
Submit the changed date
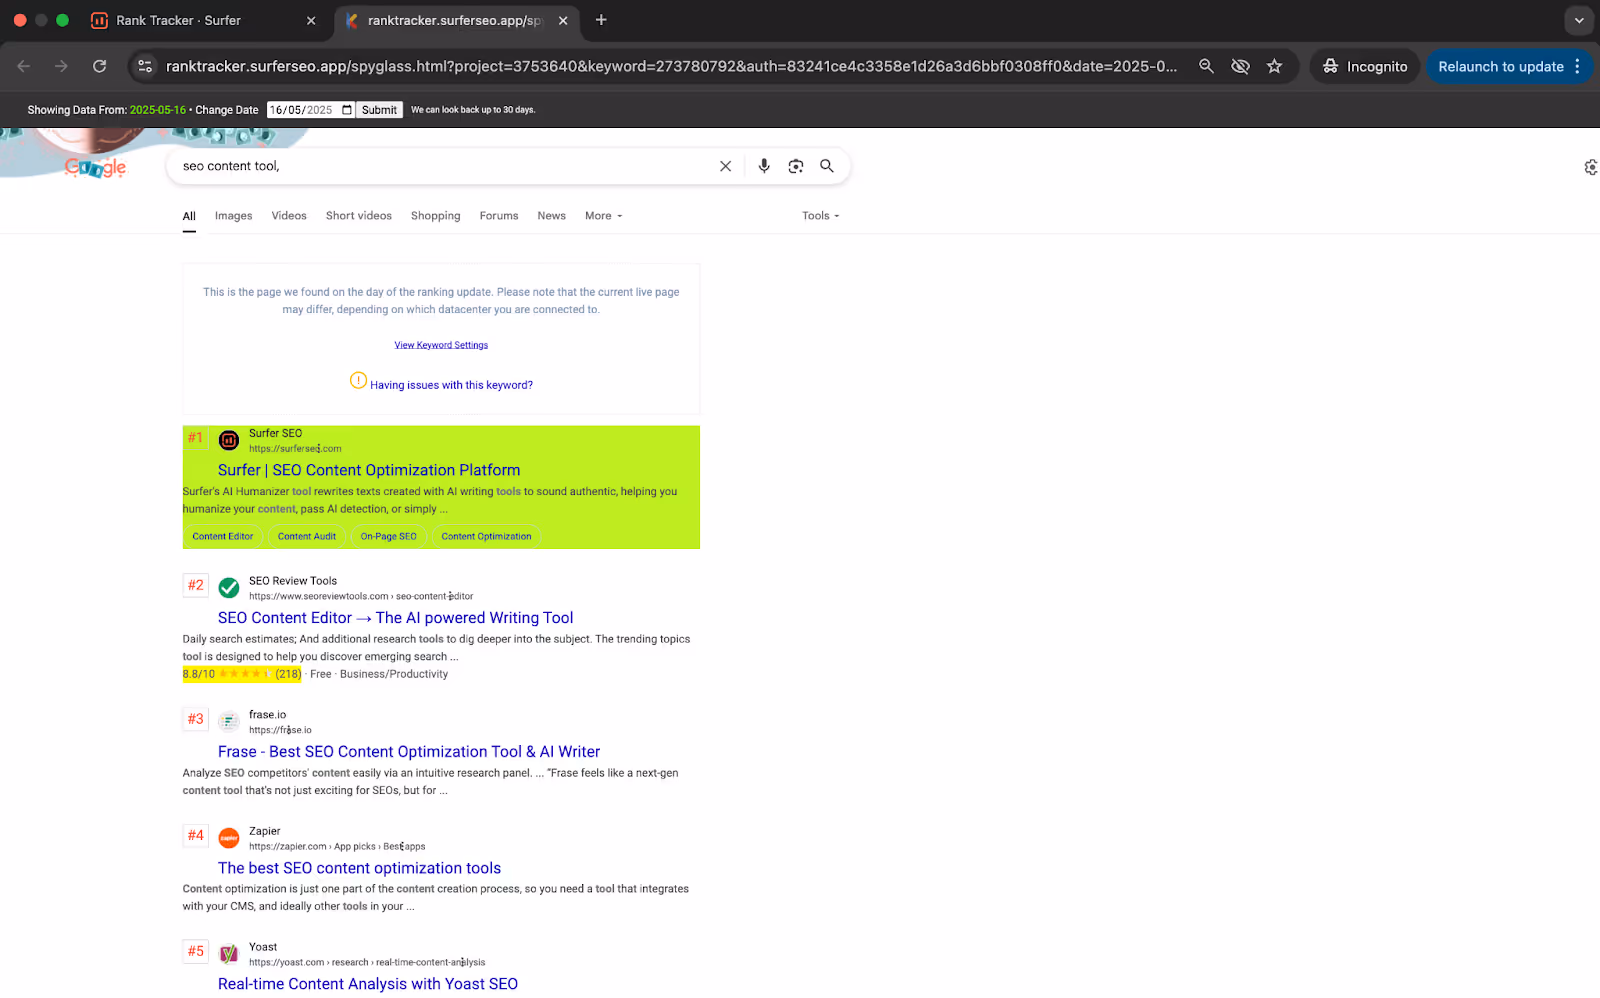(379, 110)
